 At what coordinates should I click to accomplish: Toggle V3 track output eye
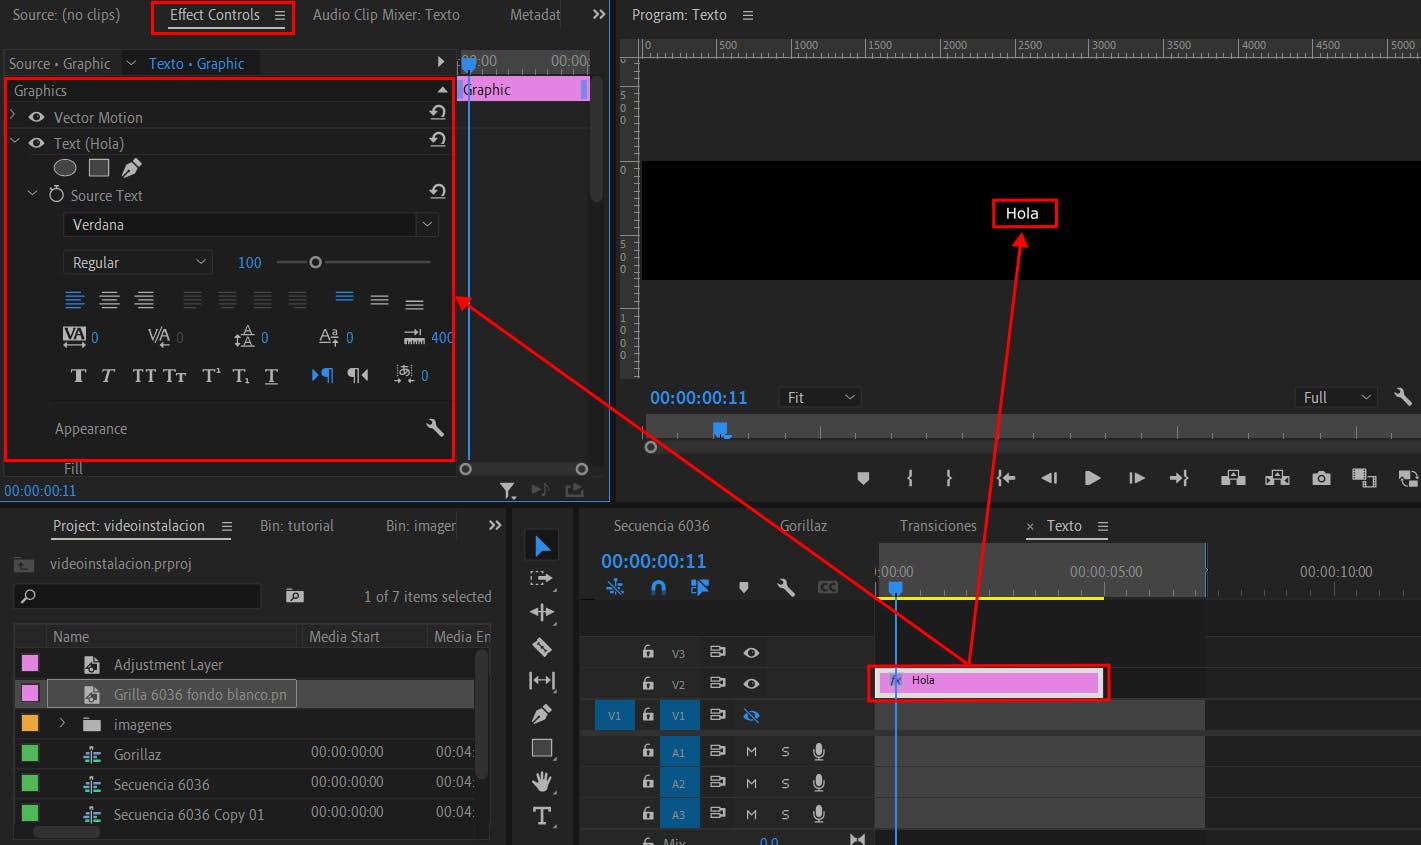(751, 652)
